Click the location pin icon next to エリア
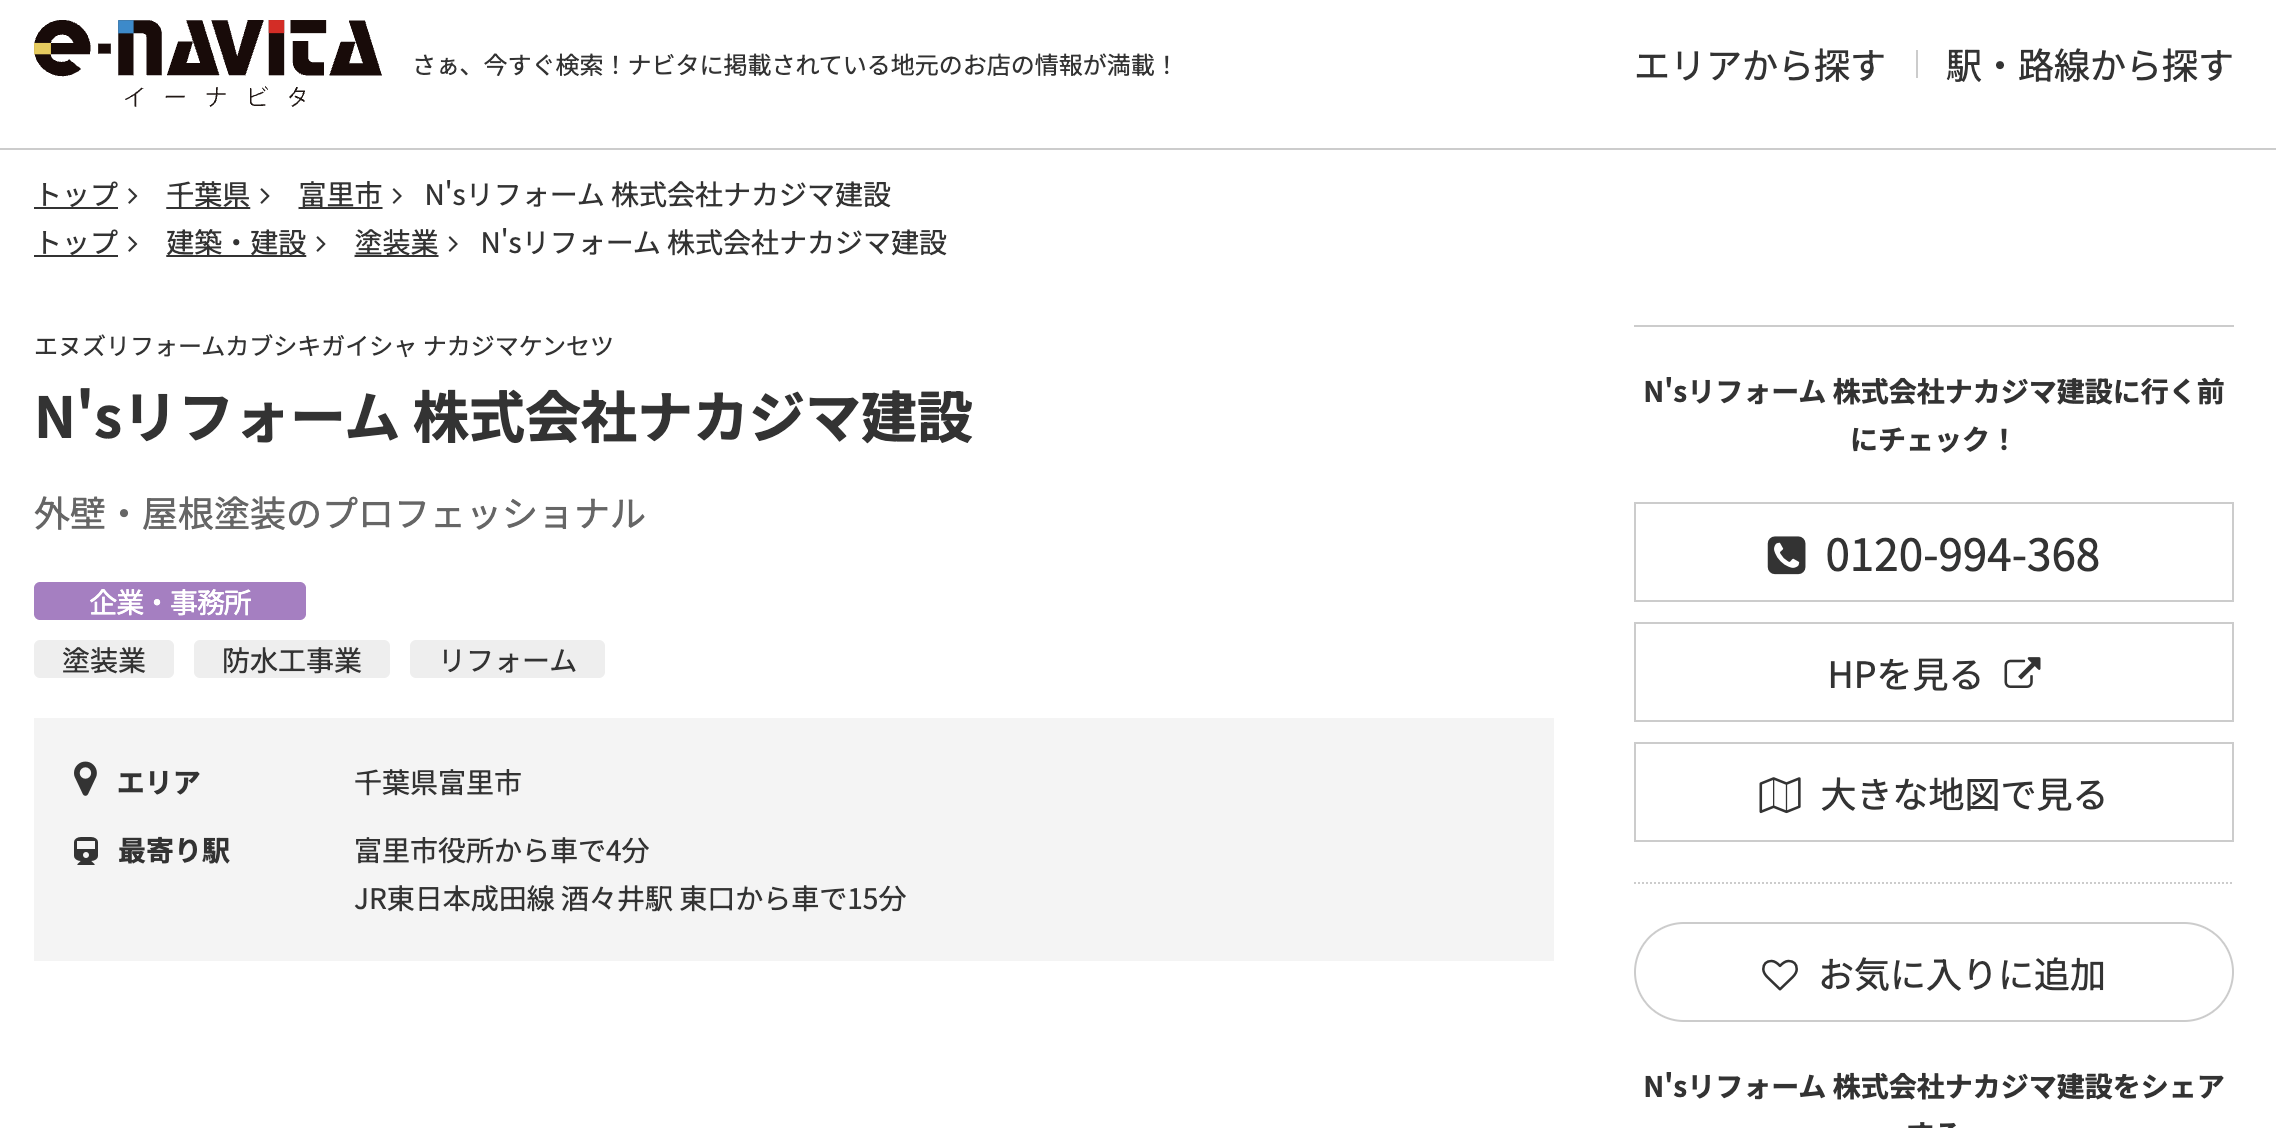 click(86, 780)
